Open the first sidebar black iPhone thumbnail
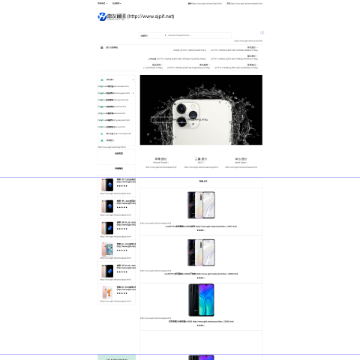 (x=107, y=185)
